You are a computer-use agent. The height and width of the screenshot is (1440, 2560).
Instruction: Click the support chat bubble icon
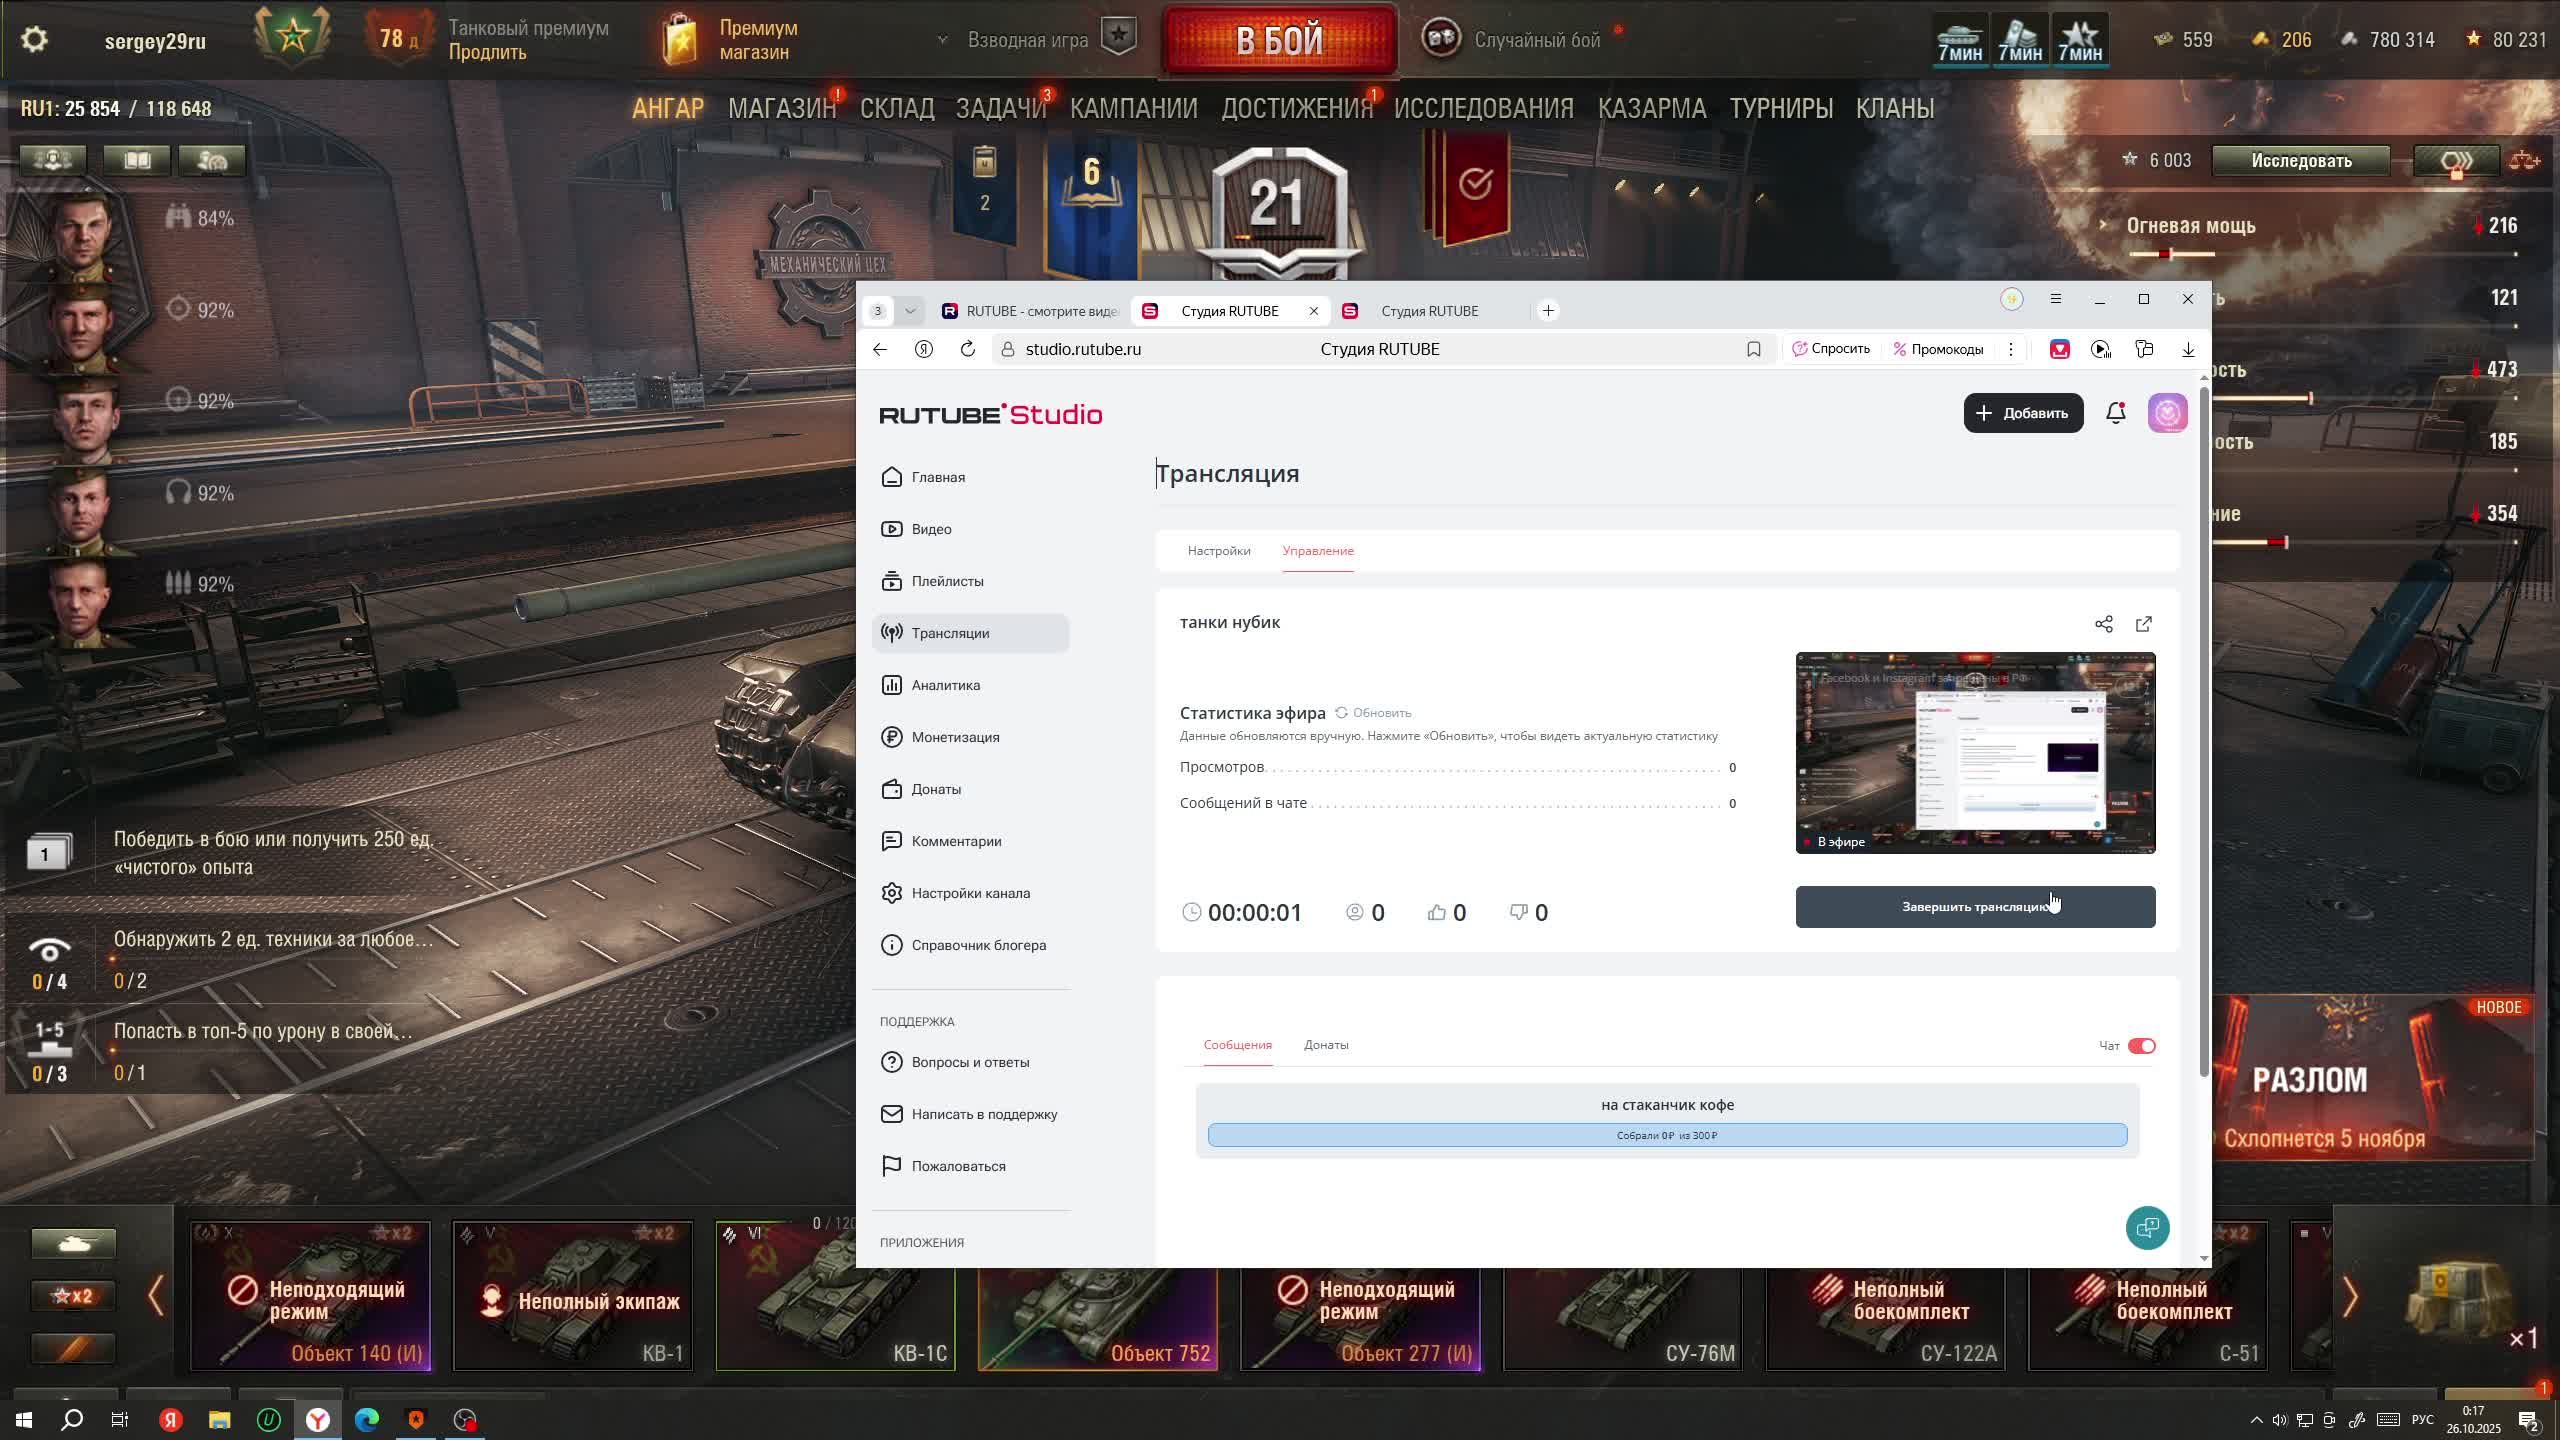(x=2147, y=1228)
